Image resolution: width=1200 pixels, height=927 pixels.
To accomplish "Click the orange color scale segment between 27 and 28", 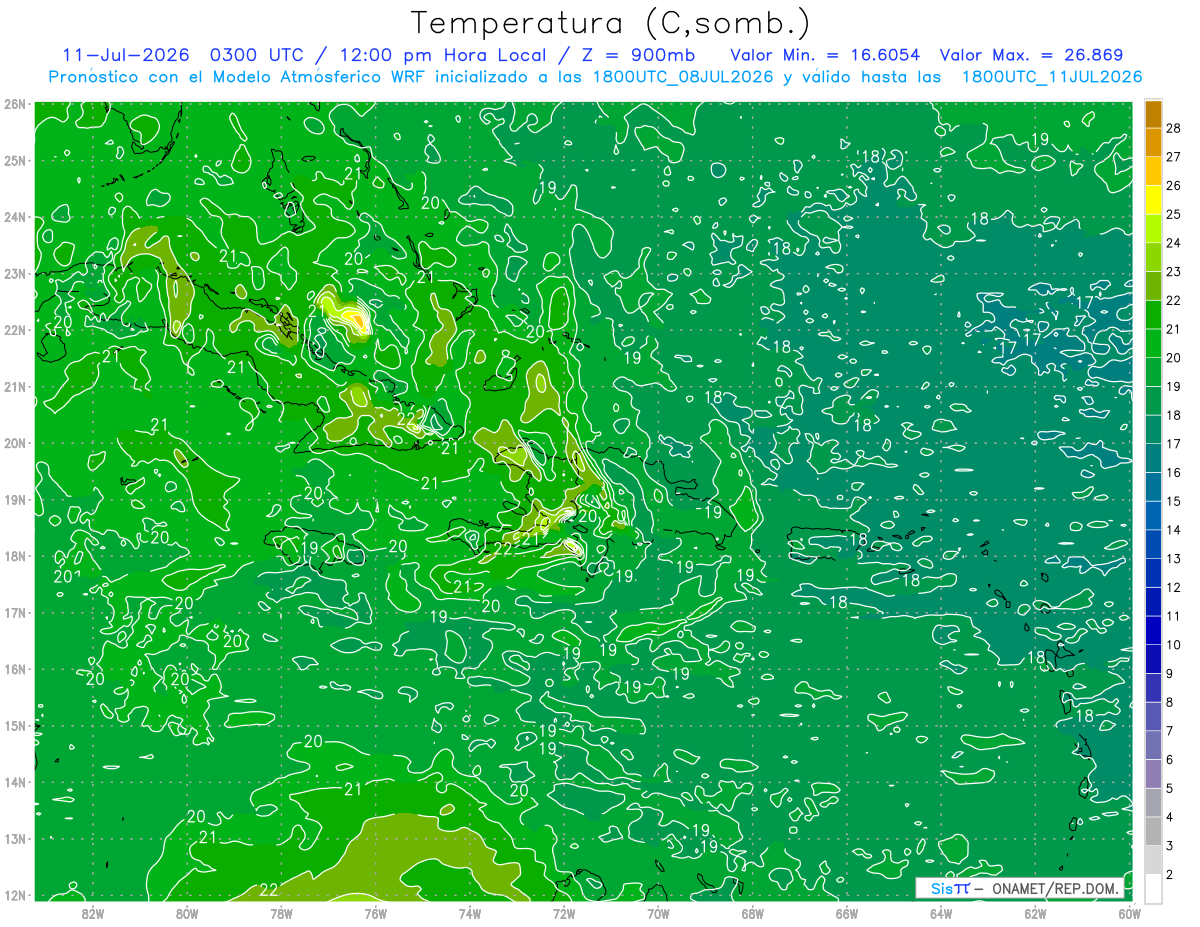I will [x=1153, y=142].
